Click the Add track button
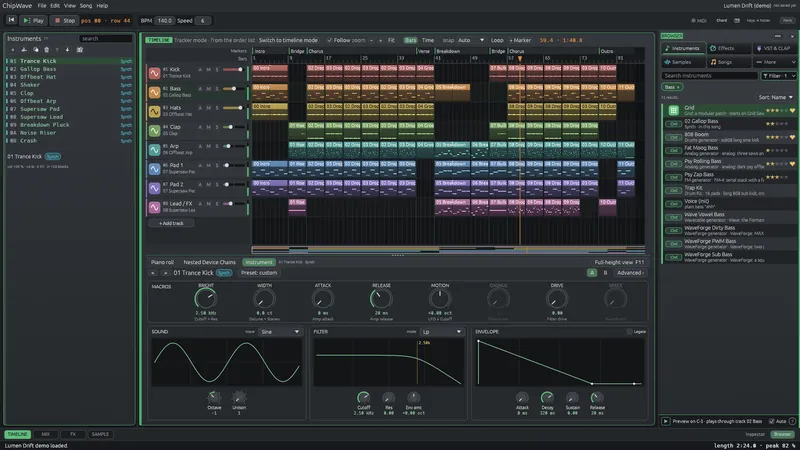The image size is (800, 450). (x=171, y=223)
